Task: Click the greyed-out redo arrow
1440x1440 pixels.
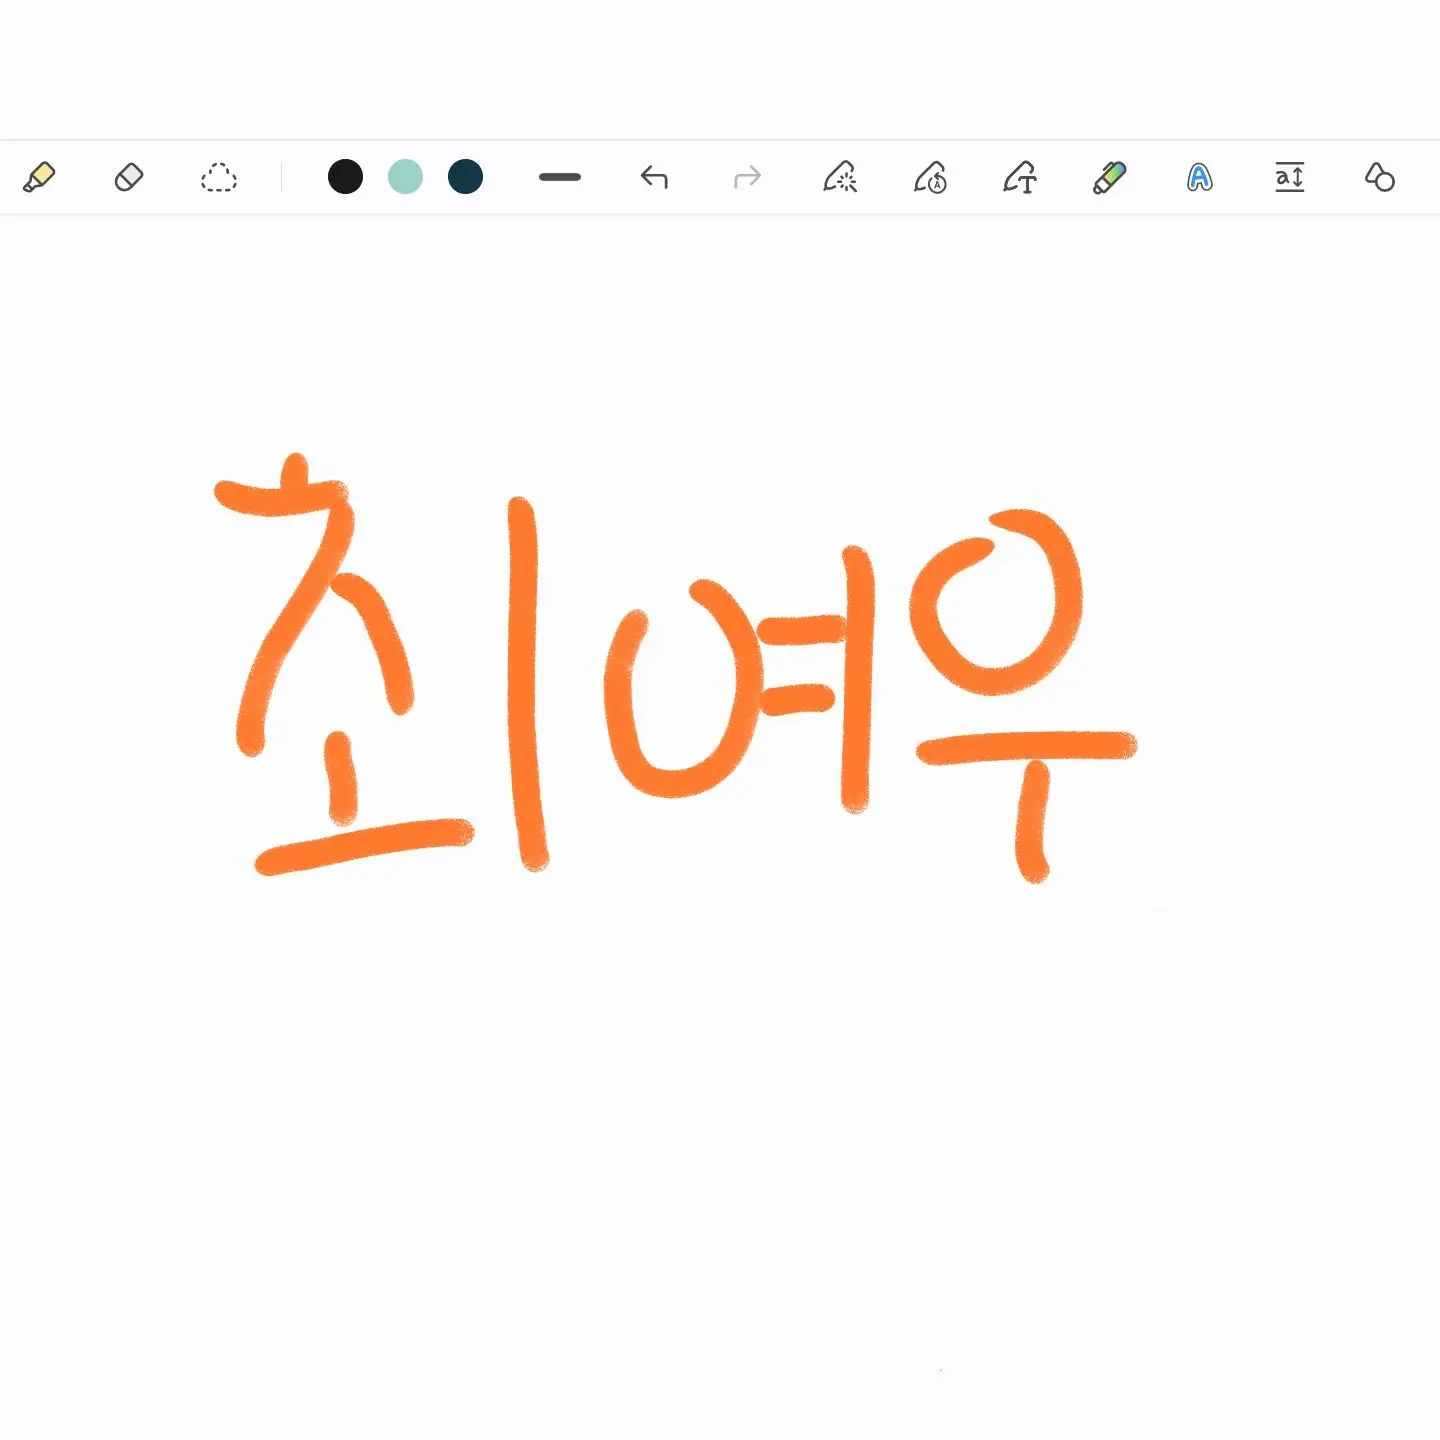Action: [747, 177]
